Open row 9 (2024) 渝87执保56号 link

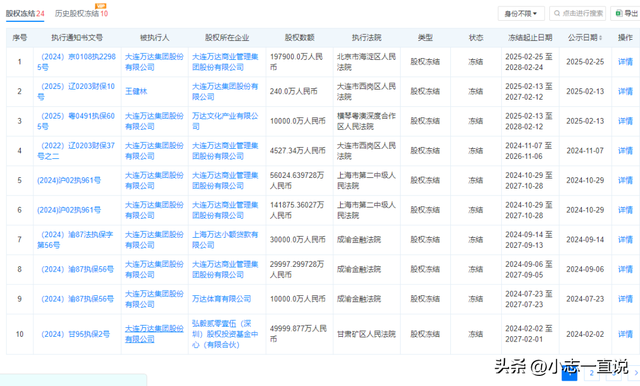(x=78, y=299)
